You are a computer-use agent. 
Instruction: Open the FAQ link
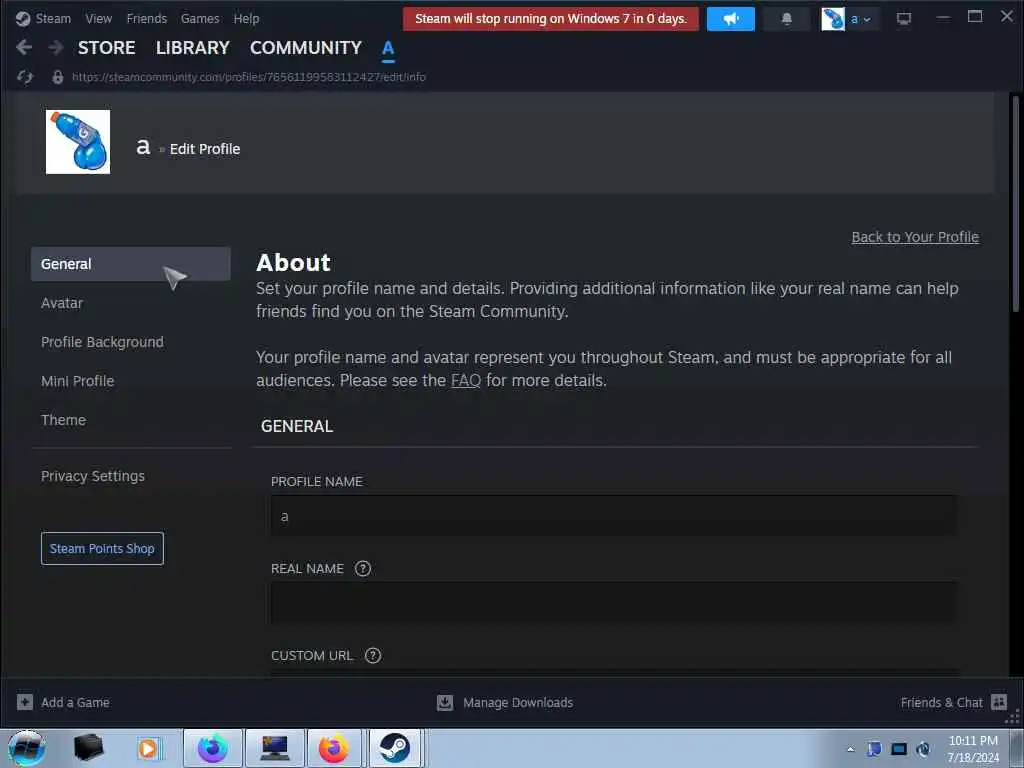[x=466, y=380]
